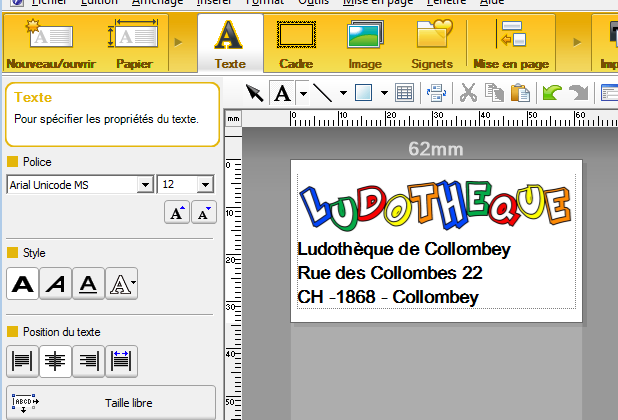618x420 pixels.
Task: Select the text insertion A tool
Action: click(x=282, y=93)
